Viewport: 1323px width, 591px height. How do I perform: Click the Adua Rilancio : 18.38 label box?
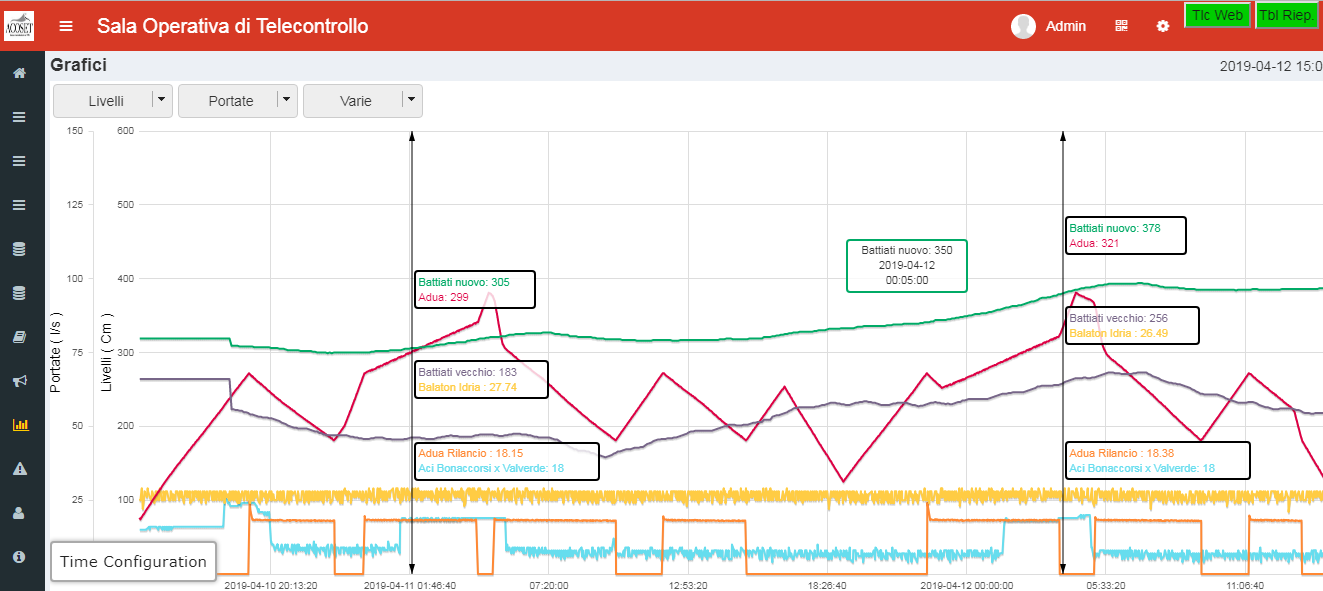[x=1158, y=461]
